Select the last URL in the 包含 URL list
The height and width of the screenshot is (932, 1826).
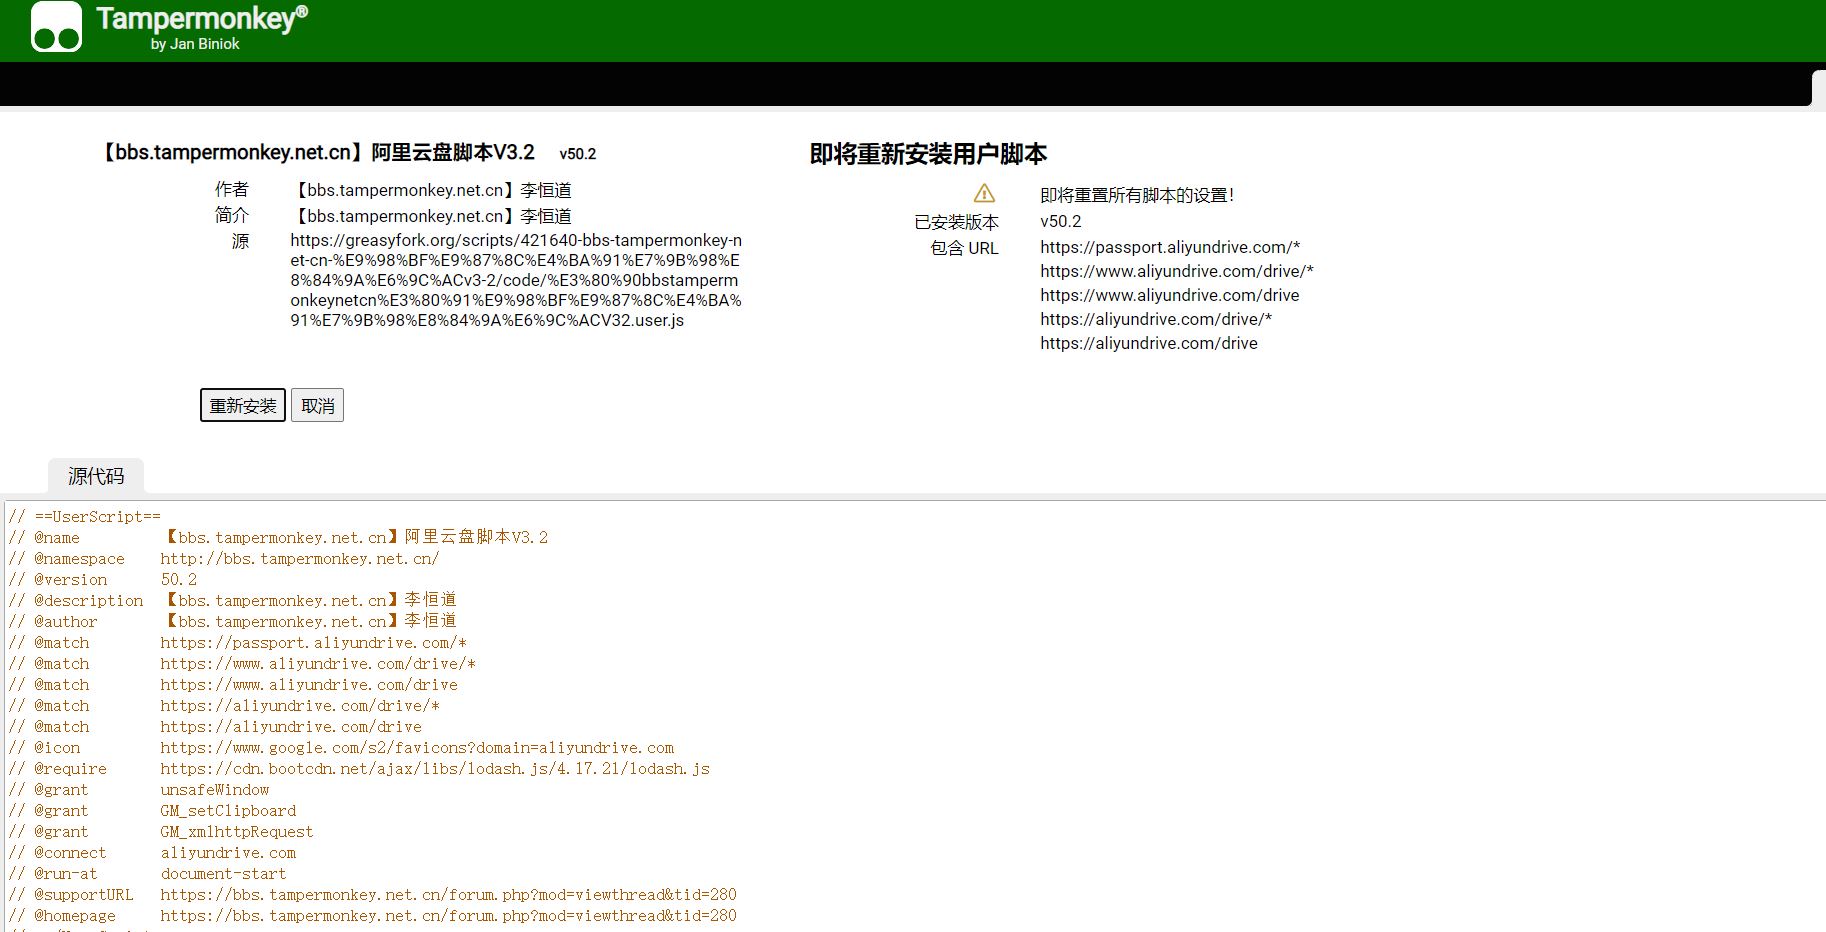1148,343
